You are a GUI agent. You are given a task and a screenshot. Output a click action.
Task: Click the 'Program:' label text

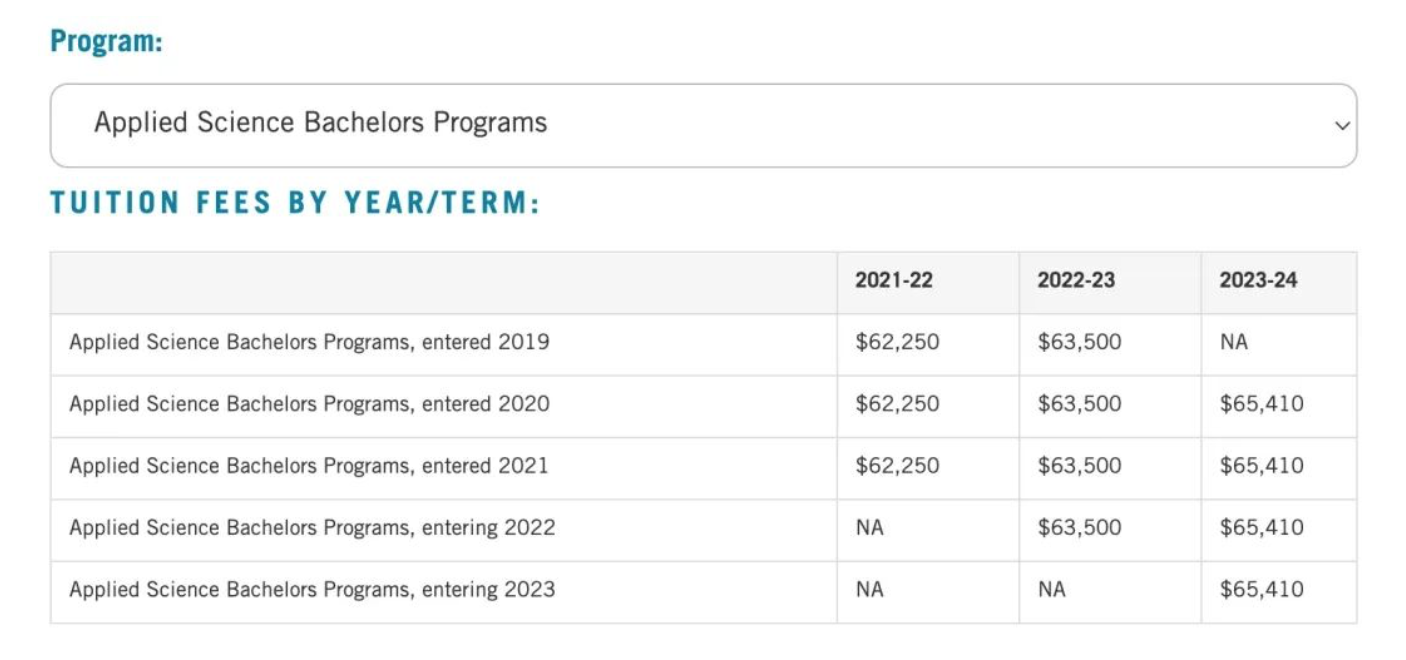[106, 42]
